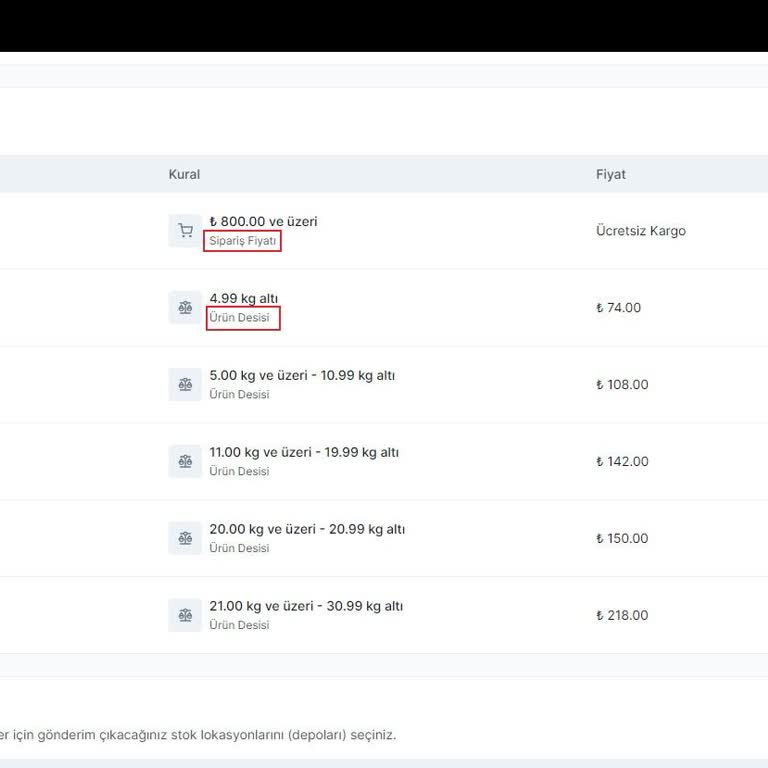This screenshot has width=768, height=768.
Task: Select the Kural column header
Action: [184, 174]
